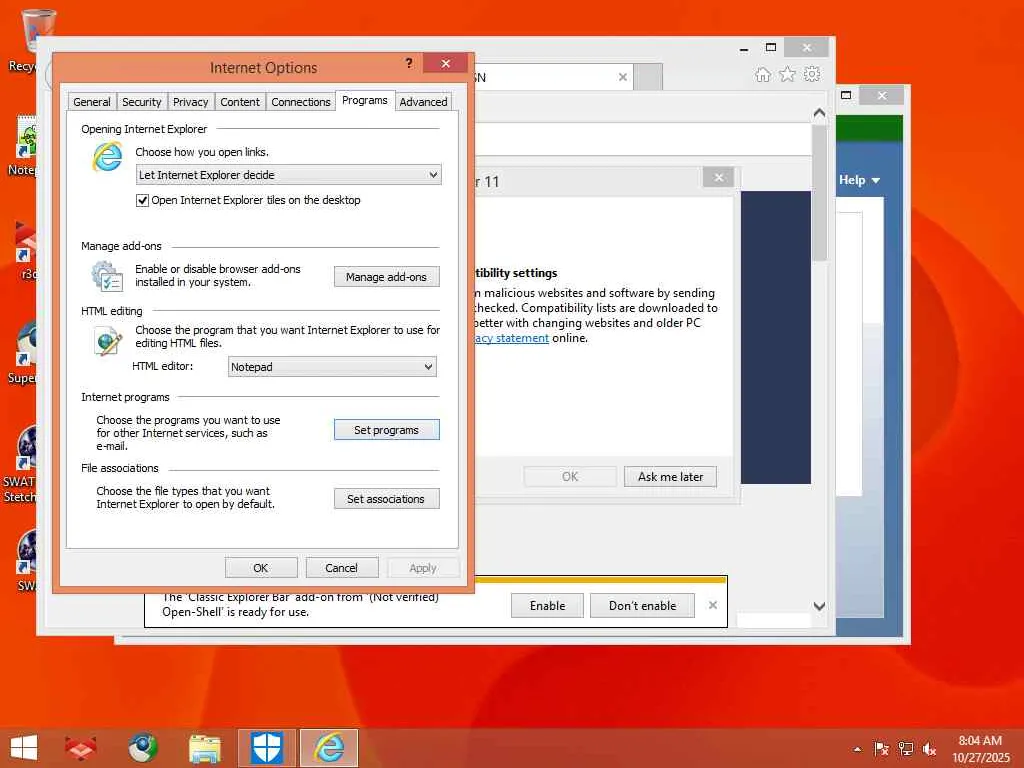Image resolution: width=1024 pixels, height=768 pixels.
Task: Open the Privacy tab
Action: [190, 102]
